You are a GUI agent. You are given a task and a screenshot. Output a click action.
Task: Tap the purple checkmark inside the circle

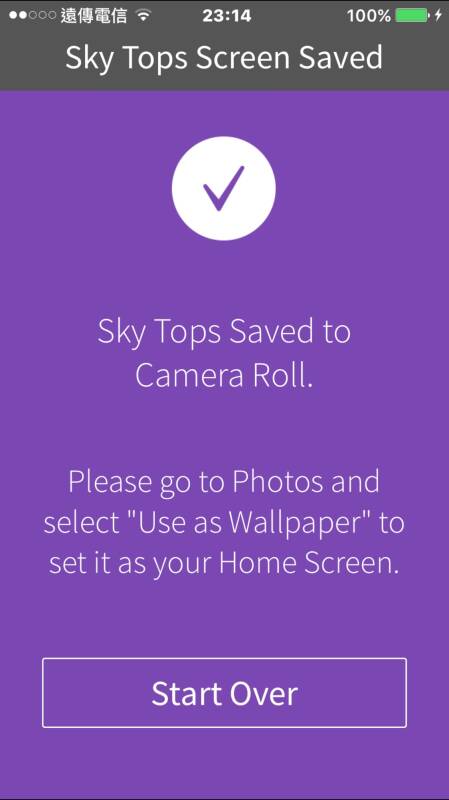[x=223, y=188]
